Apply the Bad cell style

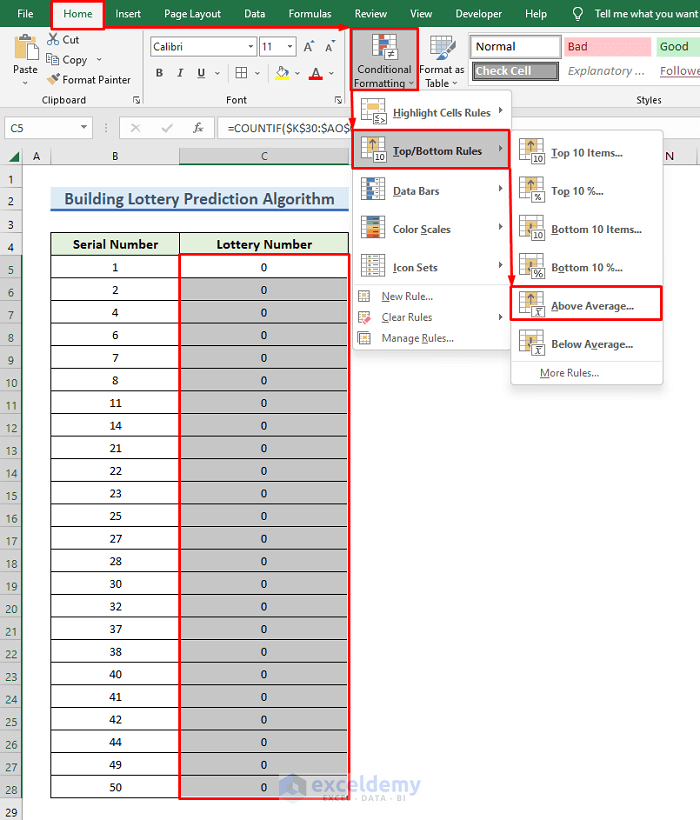pyautogui.click(x=607, y=47)
